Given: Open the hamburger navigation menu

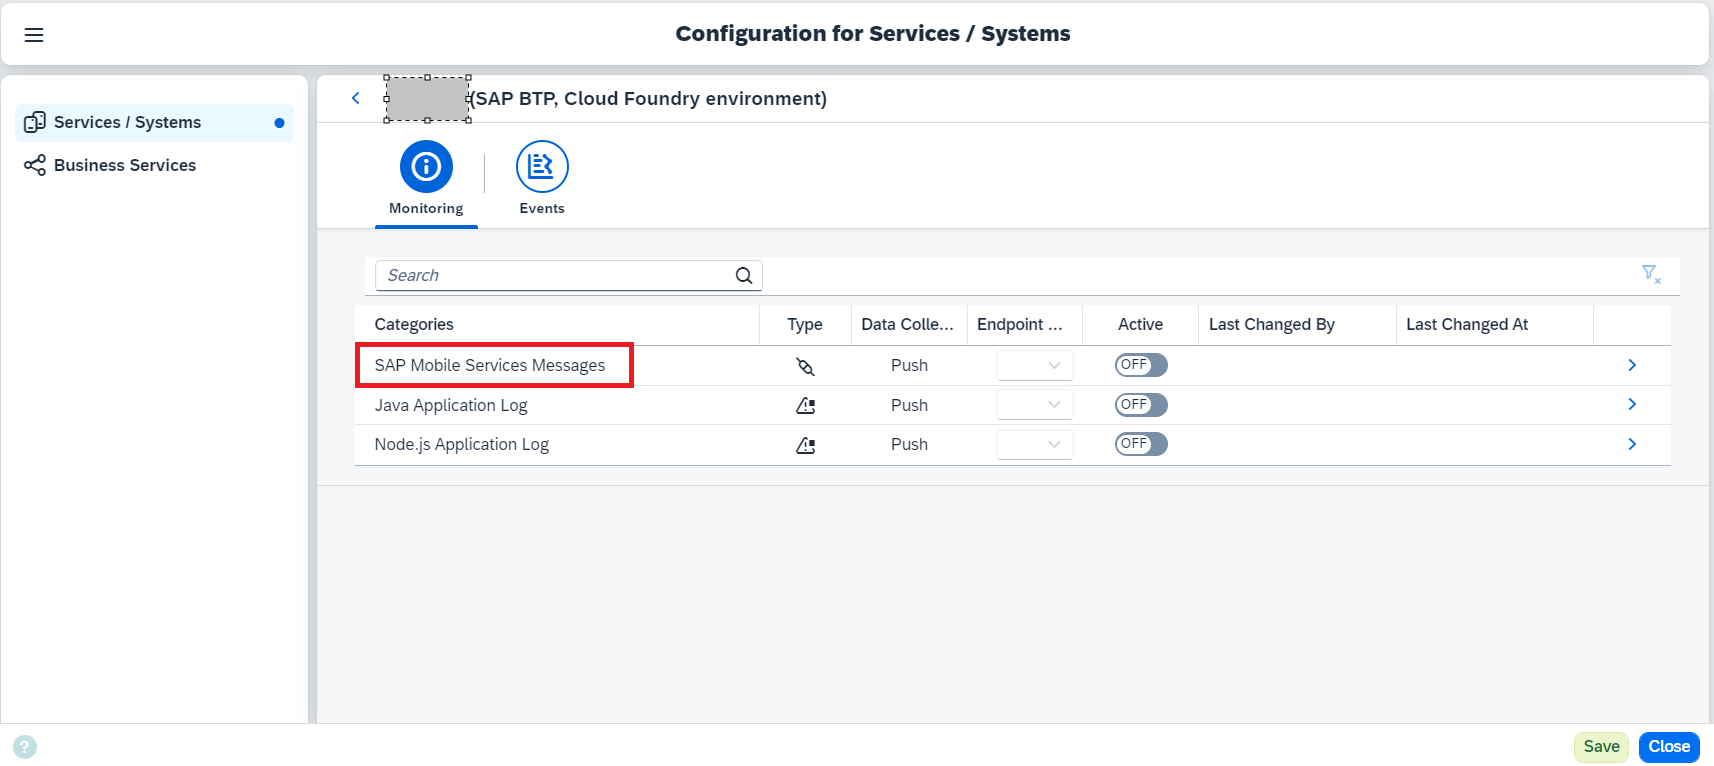Looking at the screenshot, I should pos(34,35).
